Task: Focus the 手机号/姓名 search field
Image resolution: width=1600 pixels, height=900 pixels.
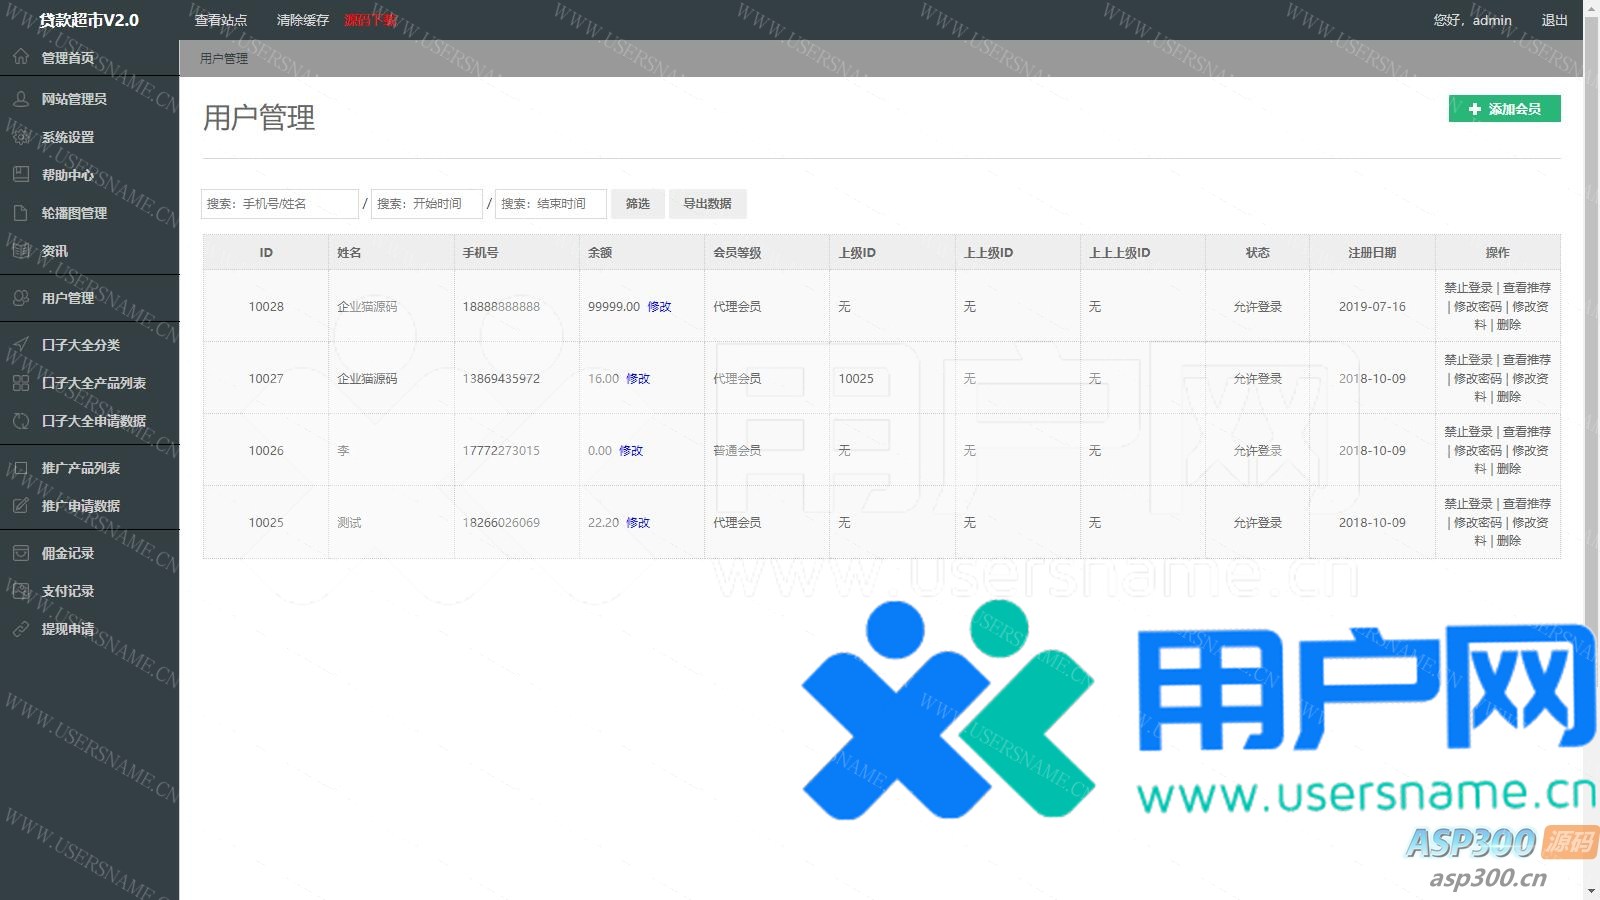Action: 280,204
